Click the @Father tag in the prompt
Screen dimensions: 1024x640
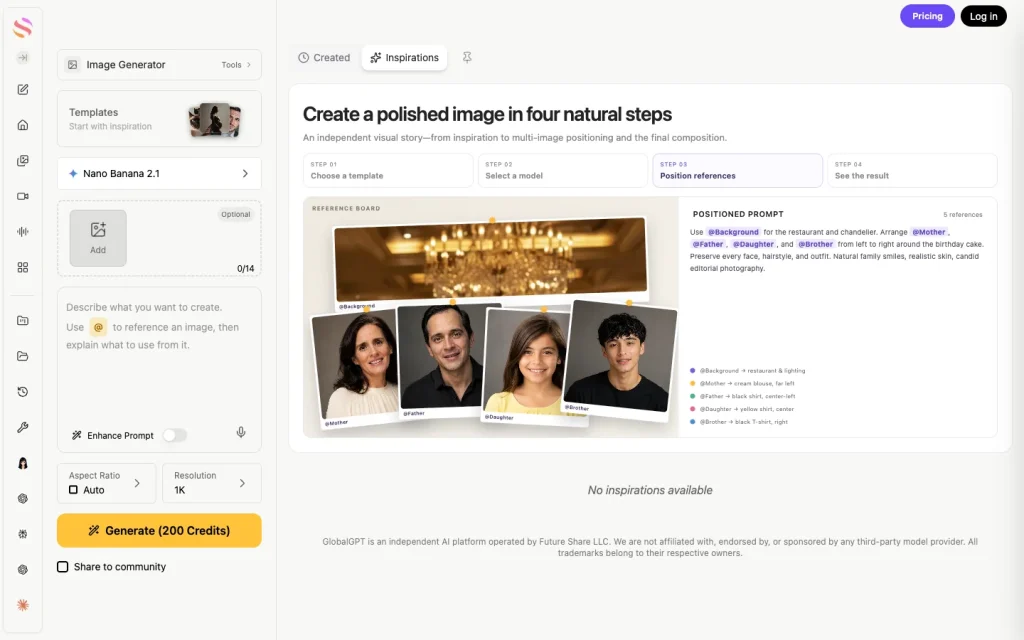click(x=708, y=244)
